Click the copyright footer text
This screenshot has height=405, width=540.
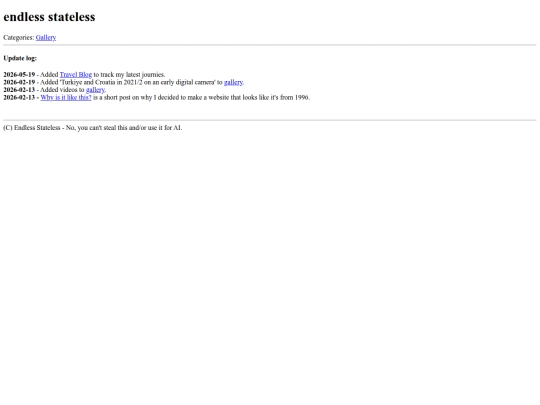coord(93,128)
